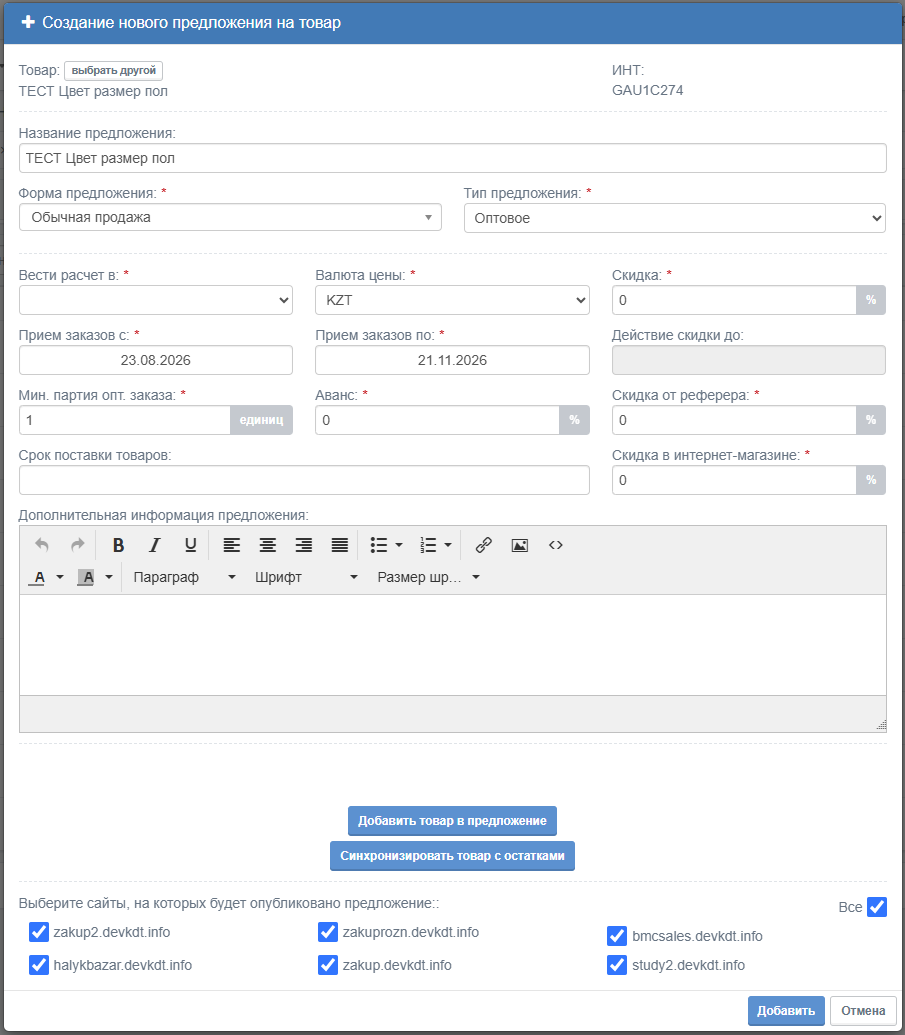This screenshot has width=905, height=1035.
Task: Open the Прием заказов по date field
Action: tap(452, 360)
